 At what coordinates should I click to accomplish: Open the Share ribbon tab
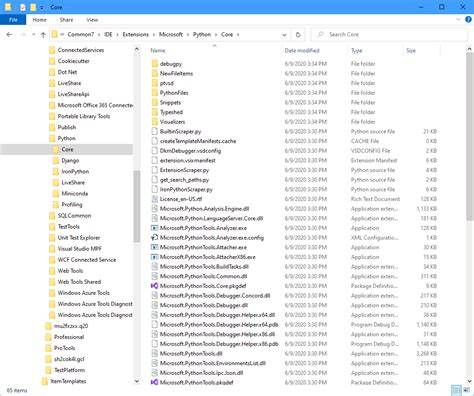coord(66,20)
